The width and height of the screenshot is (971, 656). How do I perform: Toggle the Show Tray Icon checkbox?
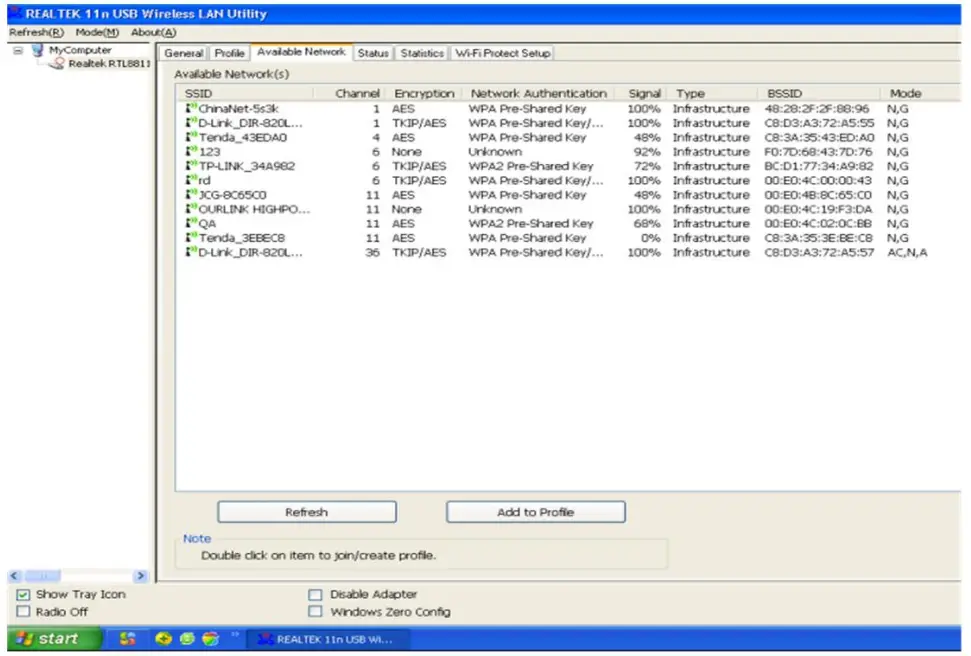pyautogui.click(x=24, y=594)
